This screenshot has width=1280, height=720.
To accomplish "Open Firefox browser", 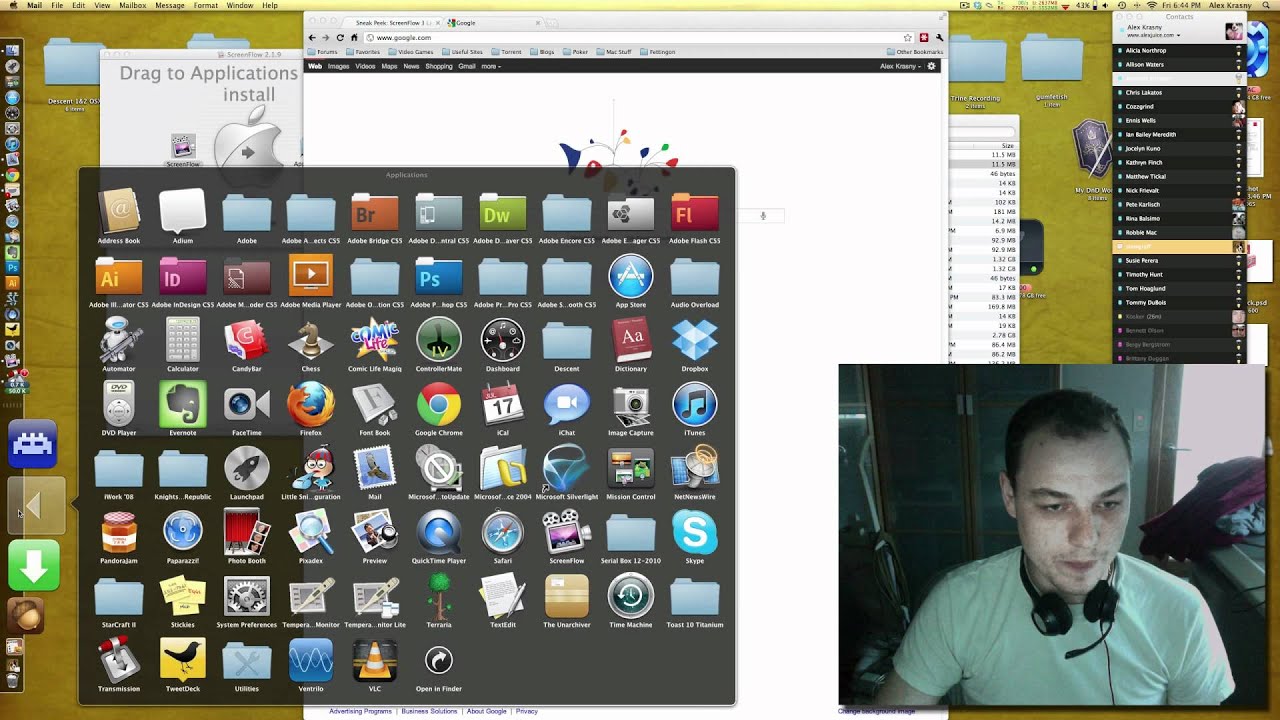I will 311,405.
